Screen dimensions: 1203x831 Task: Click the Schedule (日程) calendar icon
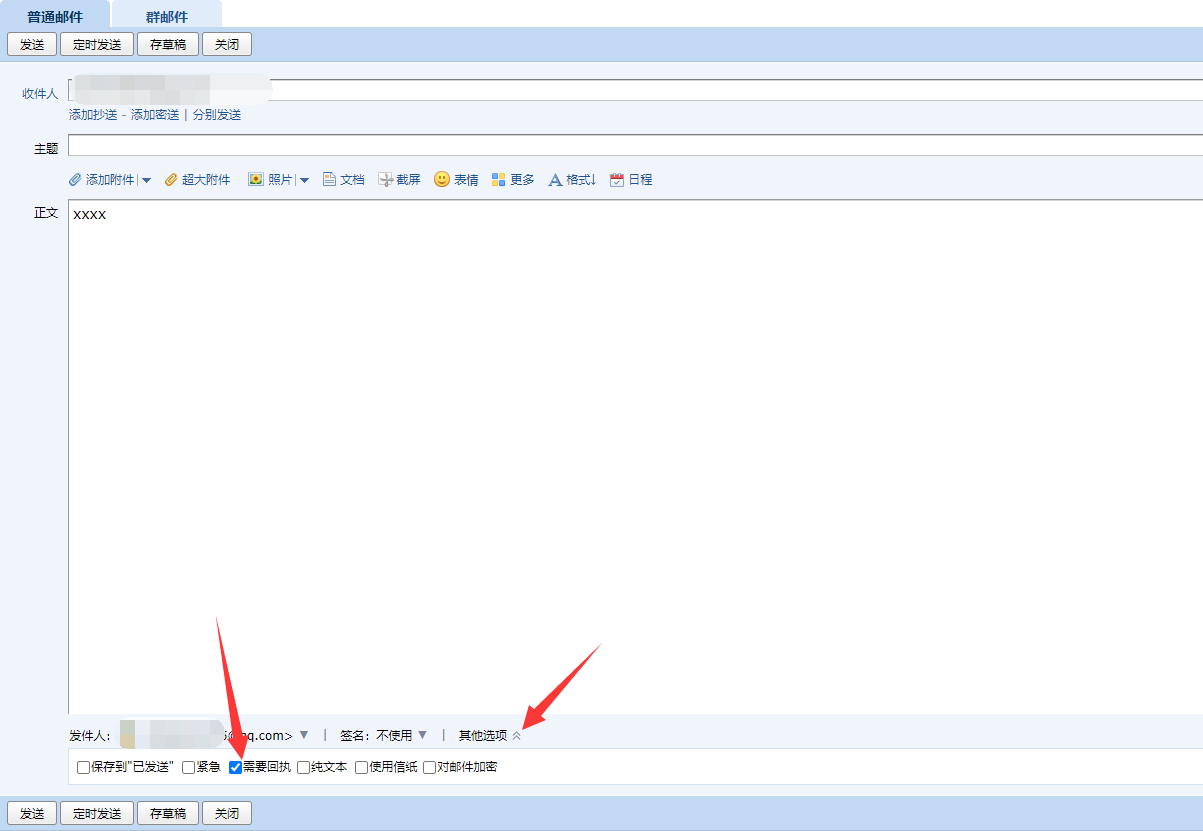pyautogui.click(x=617, y=180)
